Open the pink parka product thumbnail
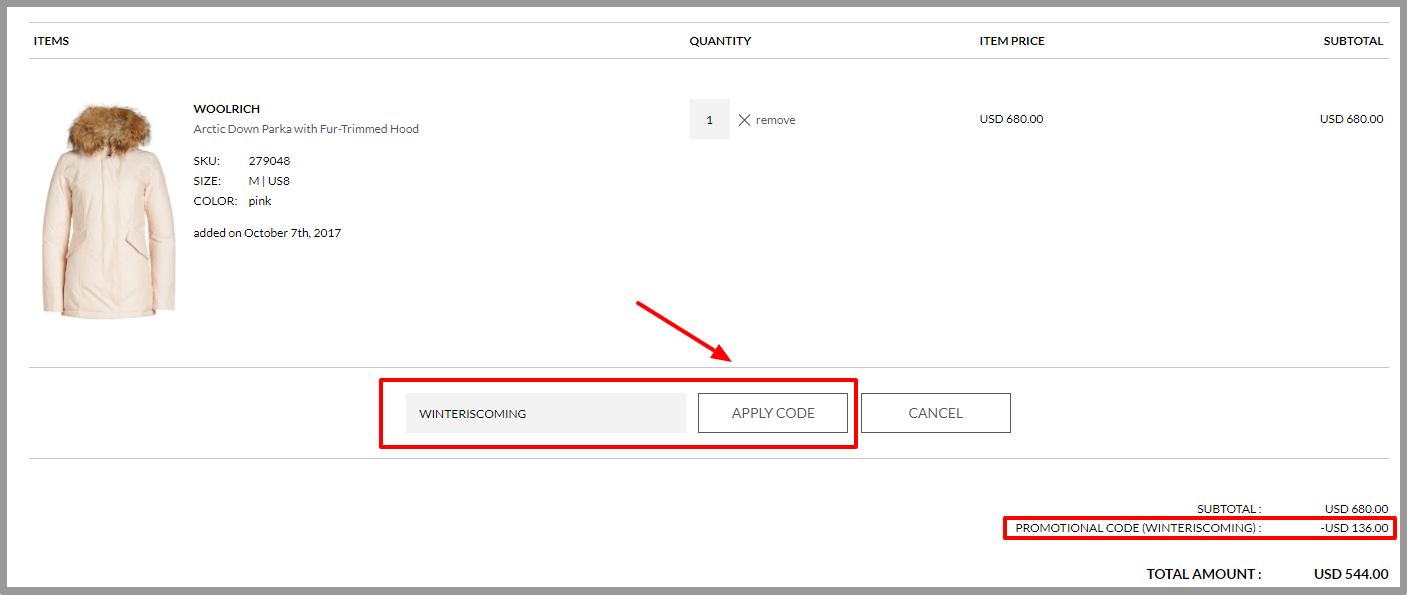This screenshot has width=1407, height=595. (x=110, y=210)
